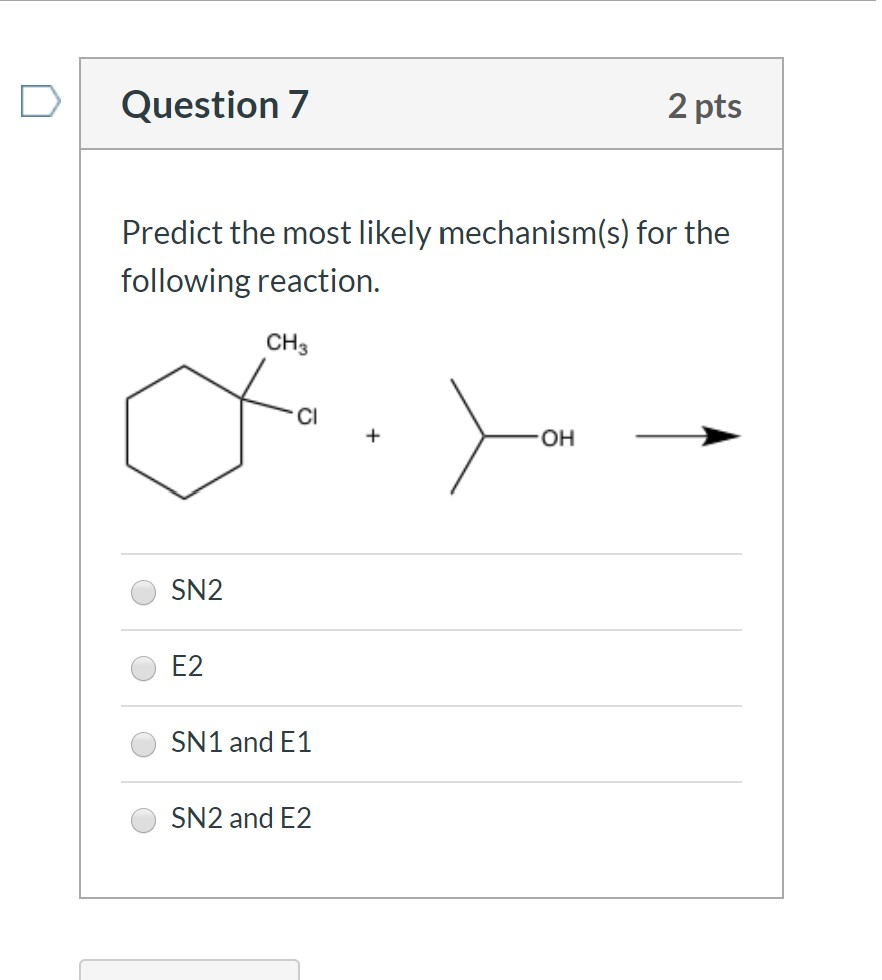This screenshot has width=882, height=980.
Task: Click the question prompt text
Action: 424,255
